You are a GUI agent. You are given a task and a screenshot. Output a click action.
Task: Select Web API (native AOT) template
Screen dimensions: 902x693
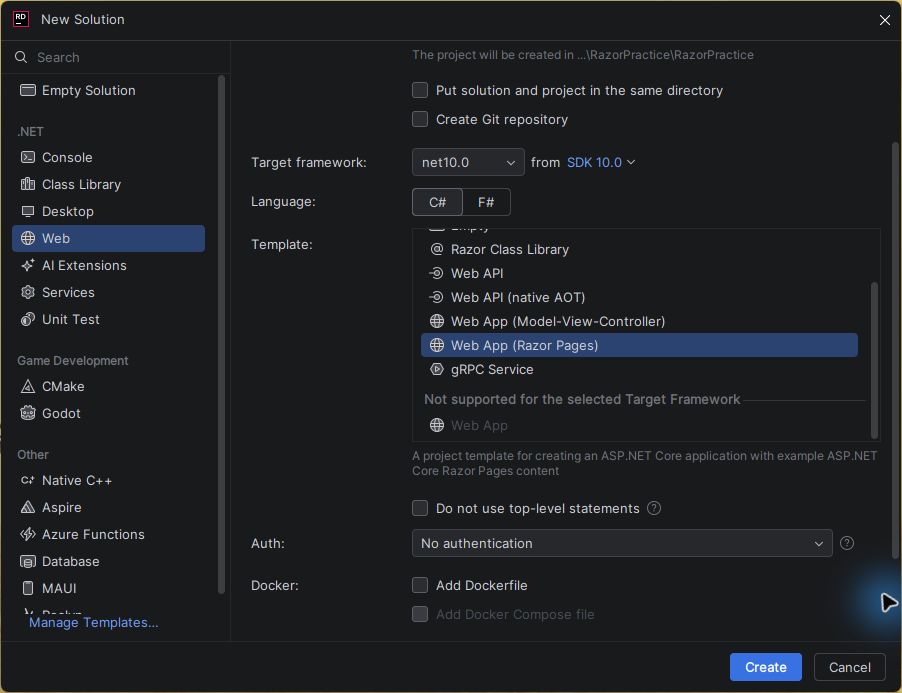coord(639,297)
